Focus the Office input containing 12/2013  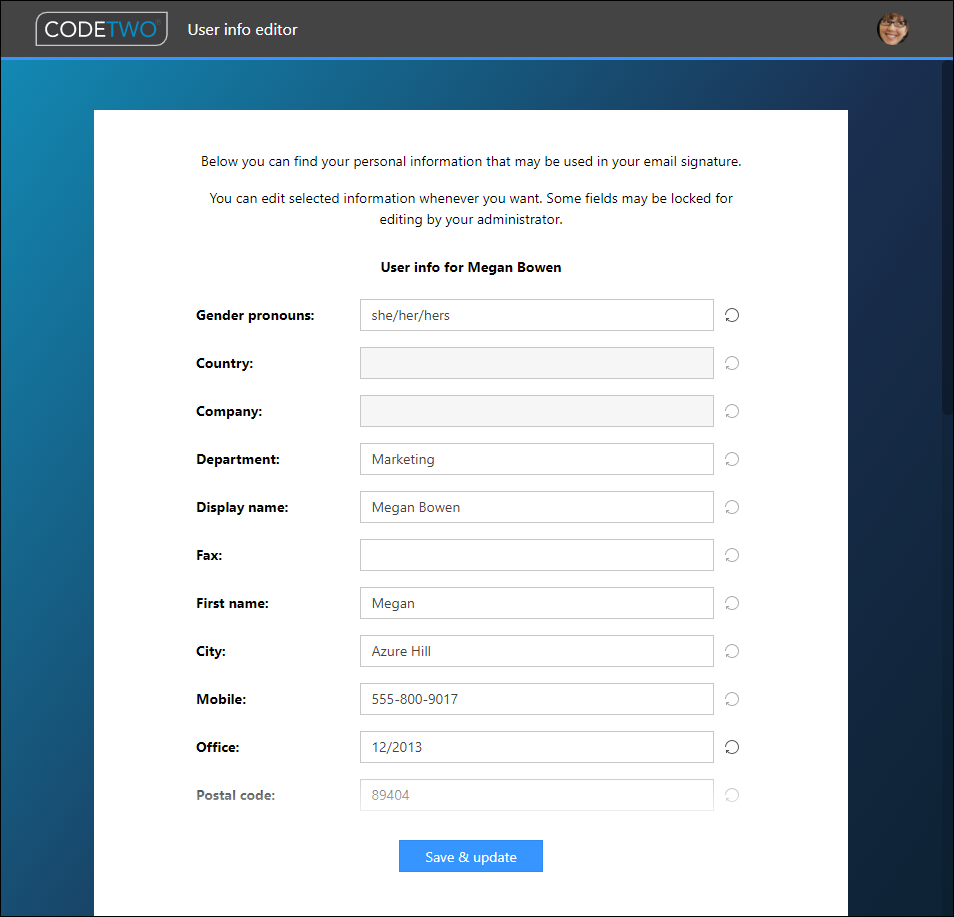tap(536, 747)
